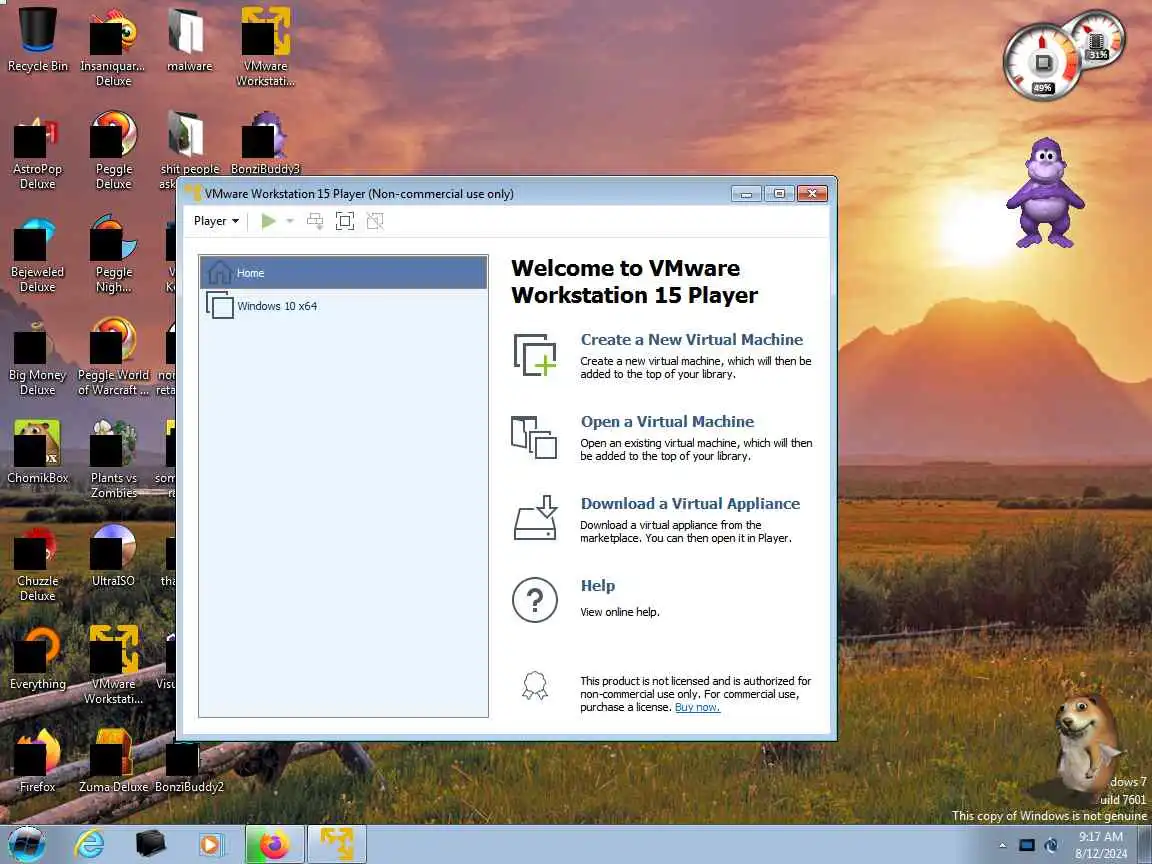Click Send Ctrl+Alt+Del toolbar icon
Image resolution: width=1152 pixels, height=864 pixels.
click(x=315, y=221)
